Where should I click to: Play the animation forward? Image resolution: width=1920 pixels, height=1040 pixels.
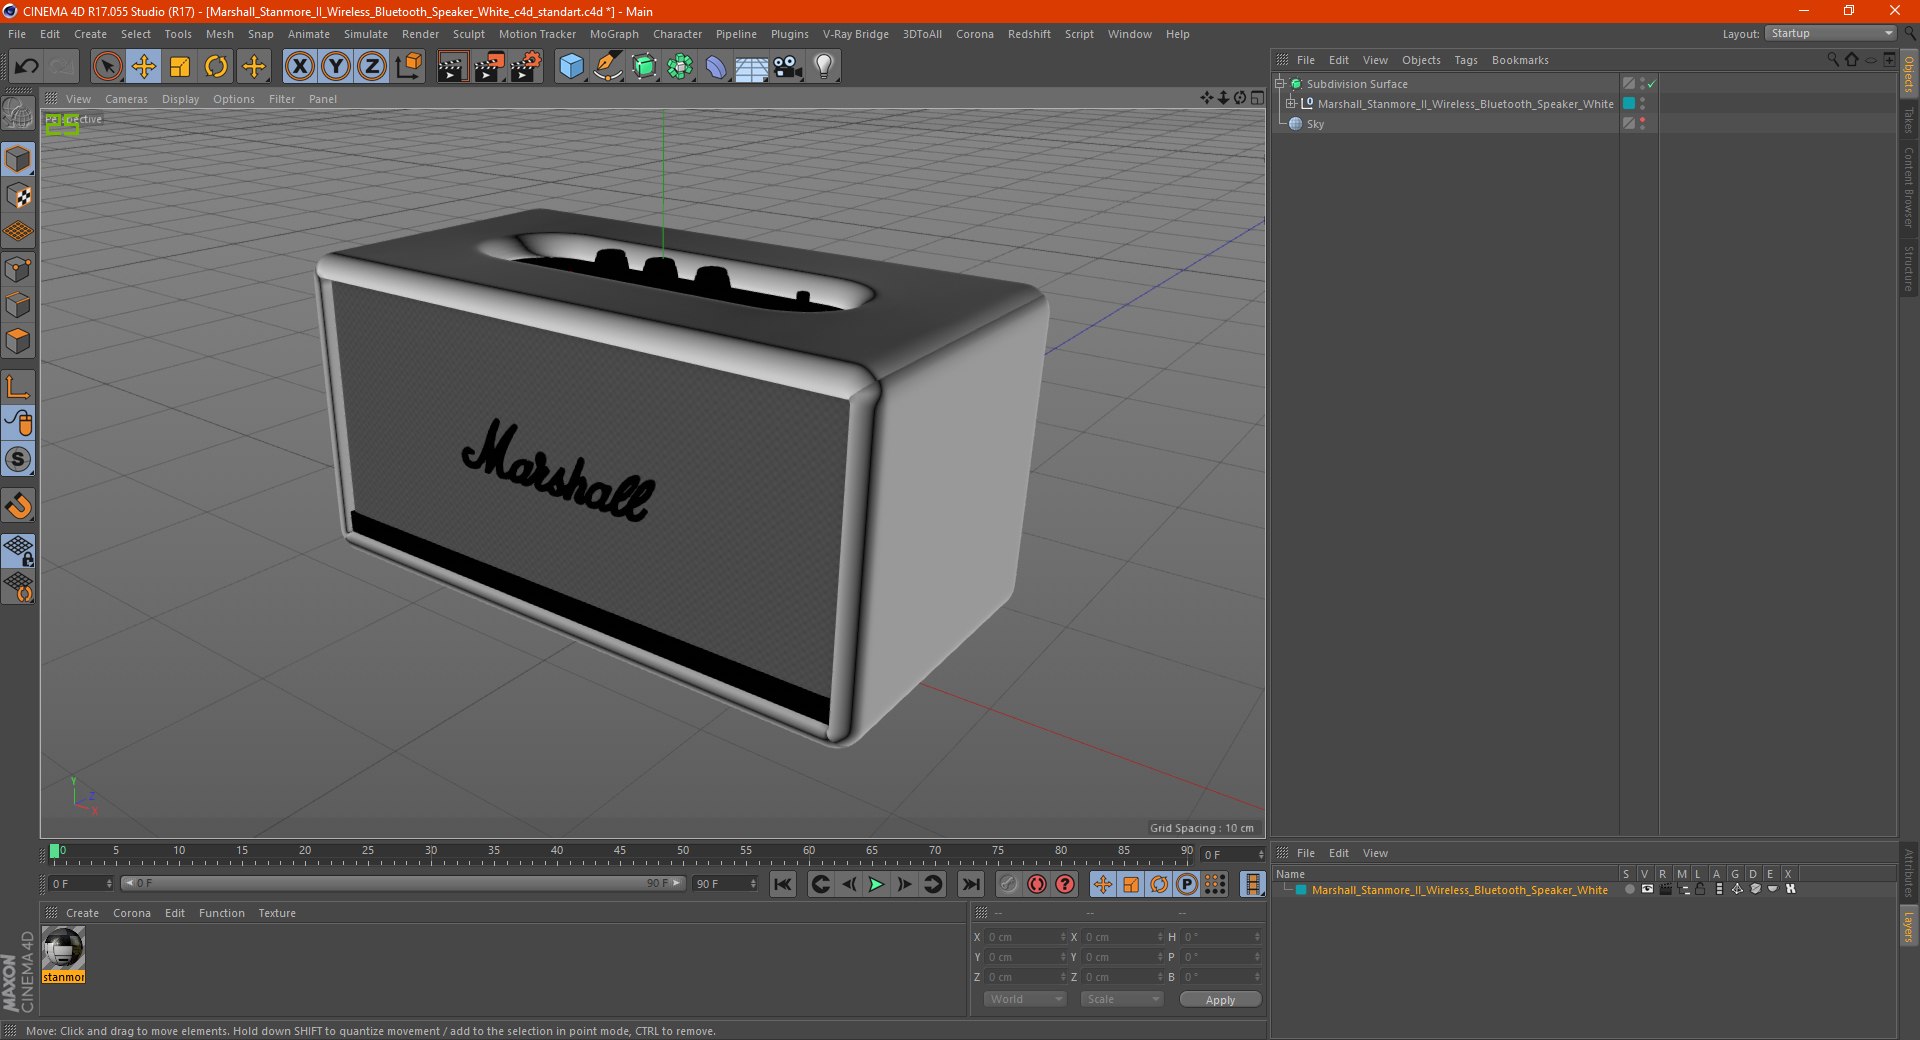[x=876, y=884]
